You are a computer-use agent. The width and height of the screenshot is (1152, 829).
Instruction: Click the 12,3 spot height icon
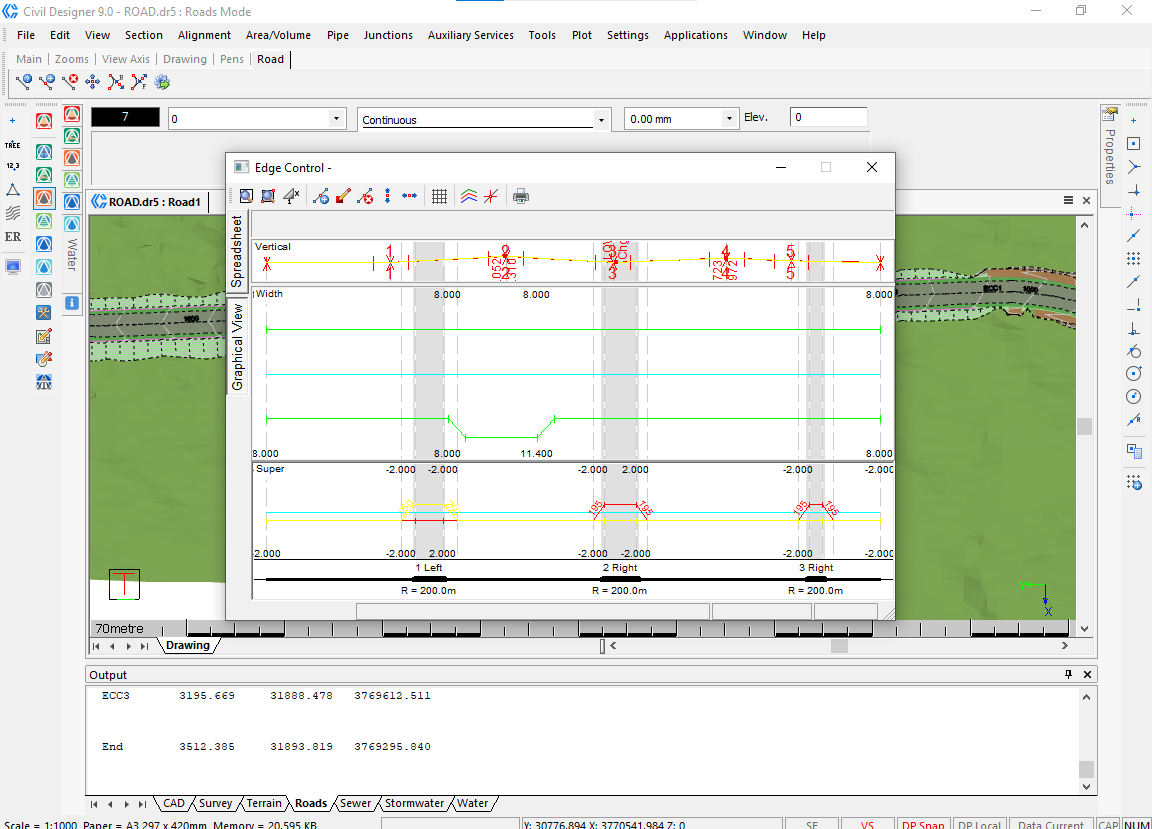click(x=12, y=166)
